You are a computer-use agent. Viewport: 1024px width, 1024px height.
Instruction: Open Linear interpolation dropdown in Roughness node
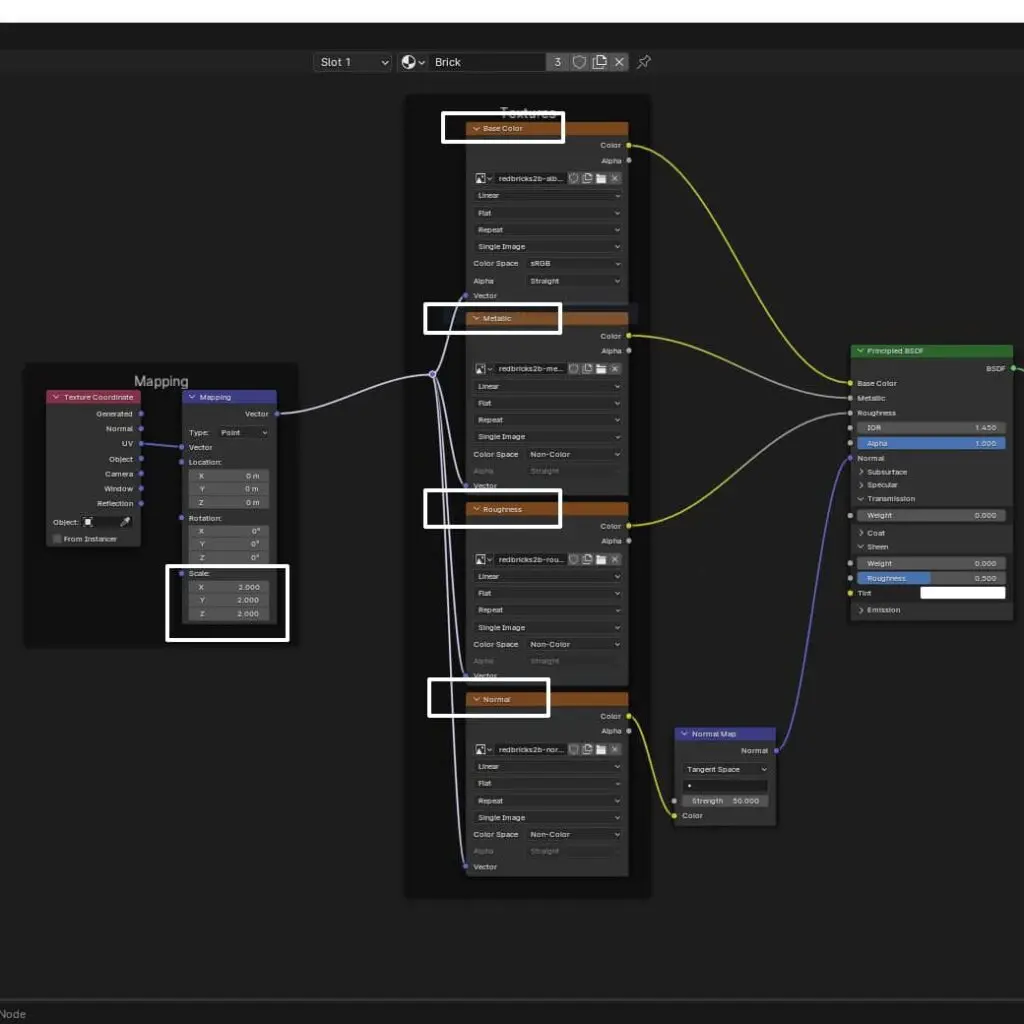click(547, 577)
